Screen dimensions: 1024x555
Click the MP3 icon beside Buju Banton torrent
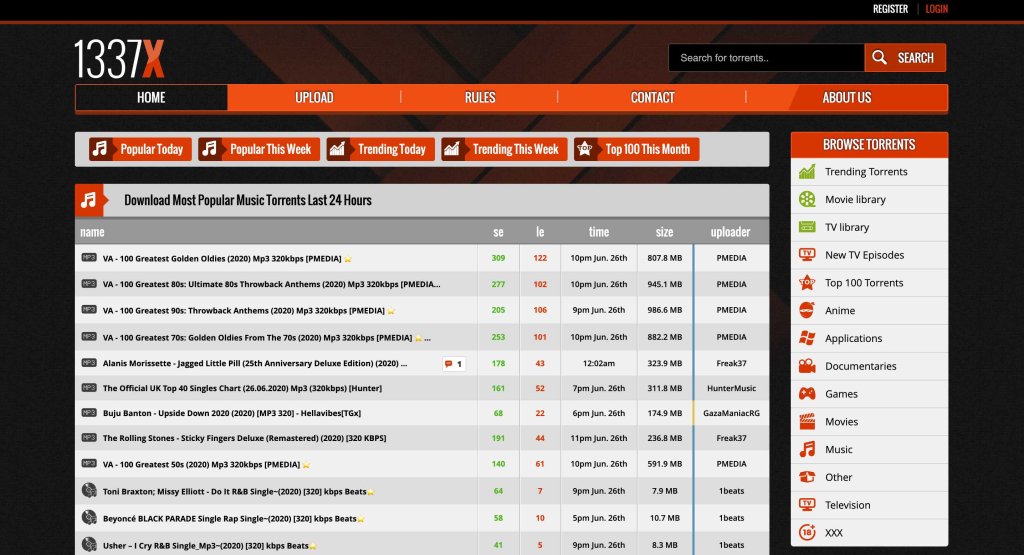[x=88, y=413]
